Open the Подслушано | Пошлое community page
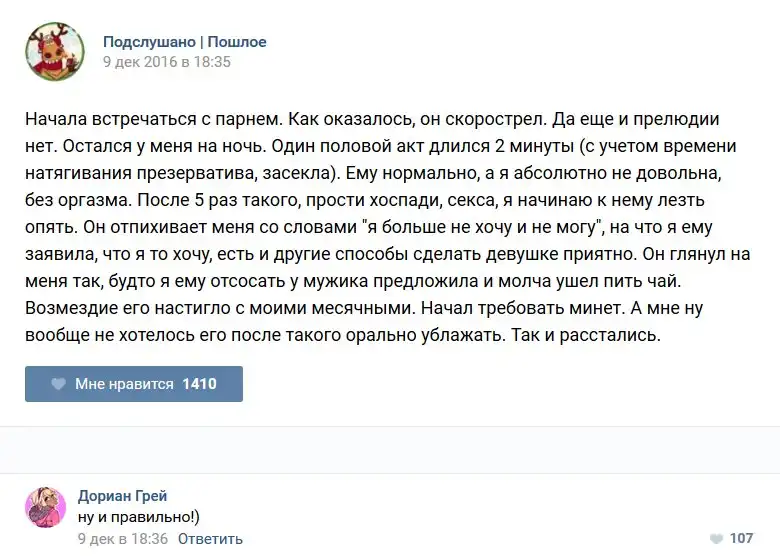This screenshot has width=780, height=556. tap(184, 42)
